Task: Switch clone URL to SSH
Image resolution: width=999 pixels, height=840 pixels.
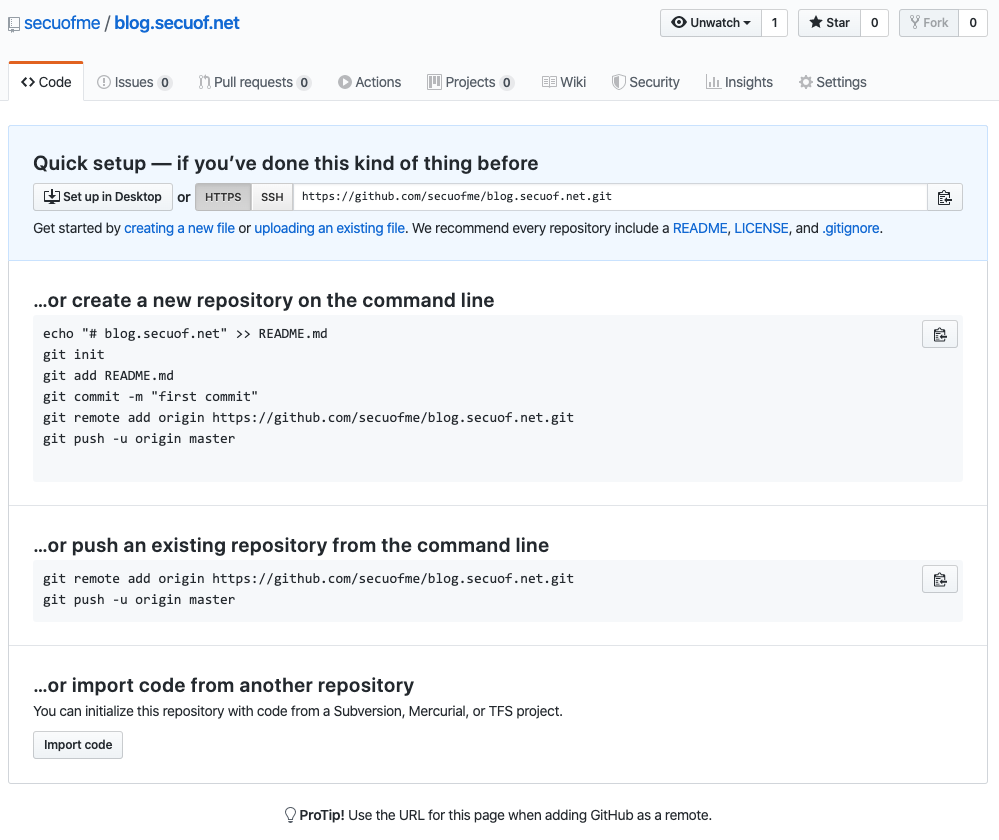Action: [272, 197]
